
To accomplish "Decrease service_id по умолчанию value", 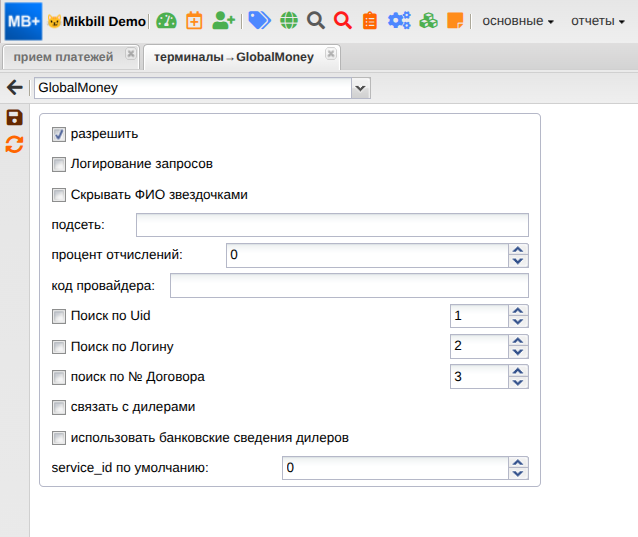I will (x=518, y=474).
